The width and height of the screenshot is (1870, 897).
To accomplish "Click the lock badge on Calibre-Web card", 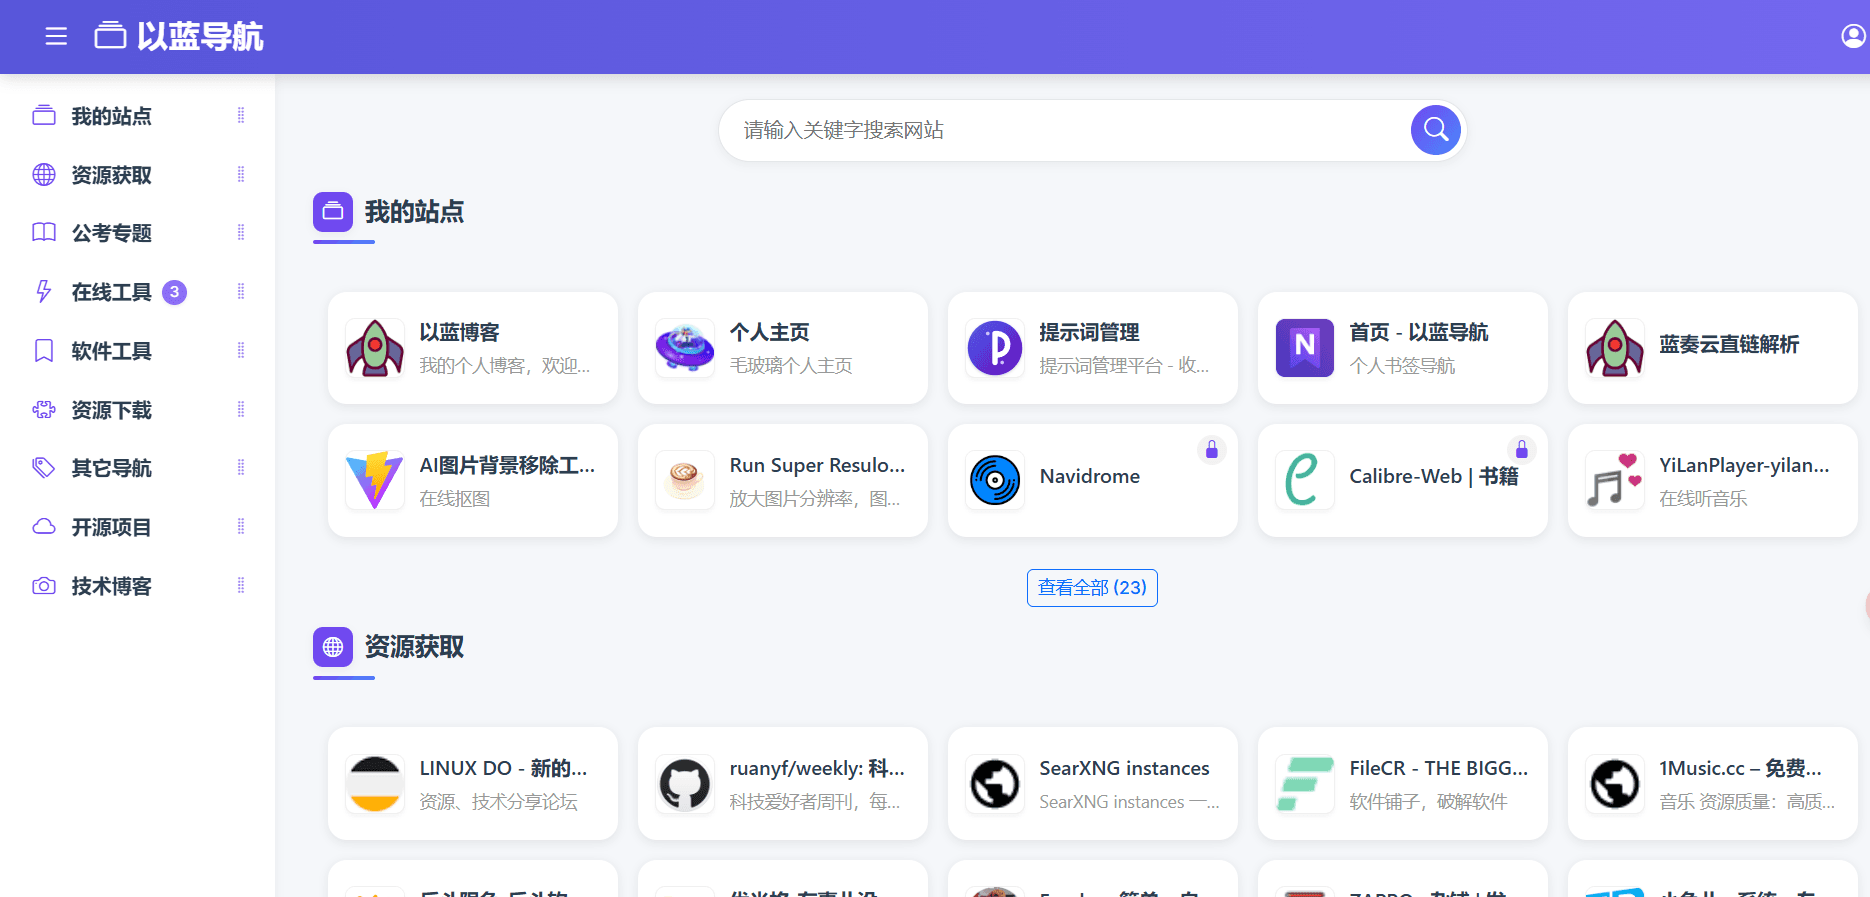I will pyautogui.click(x=1521, y=450).
